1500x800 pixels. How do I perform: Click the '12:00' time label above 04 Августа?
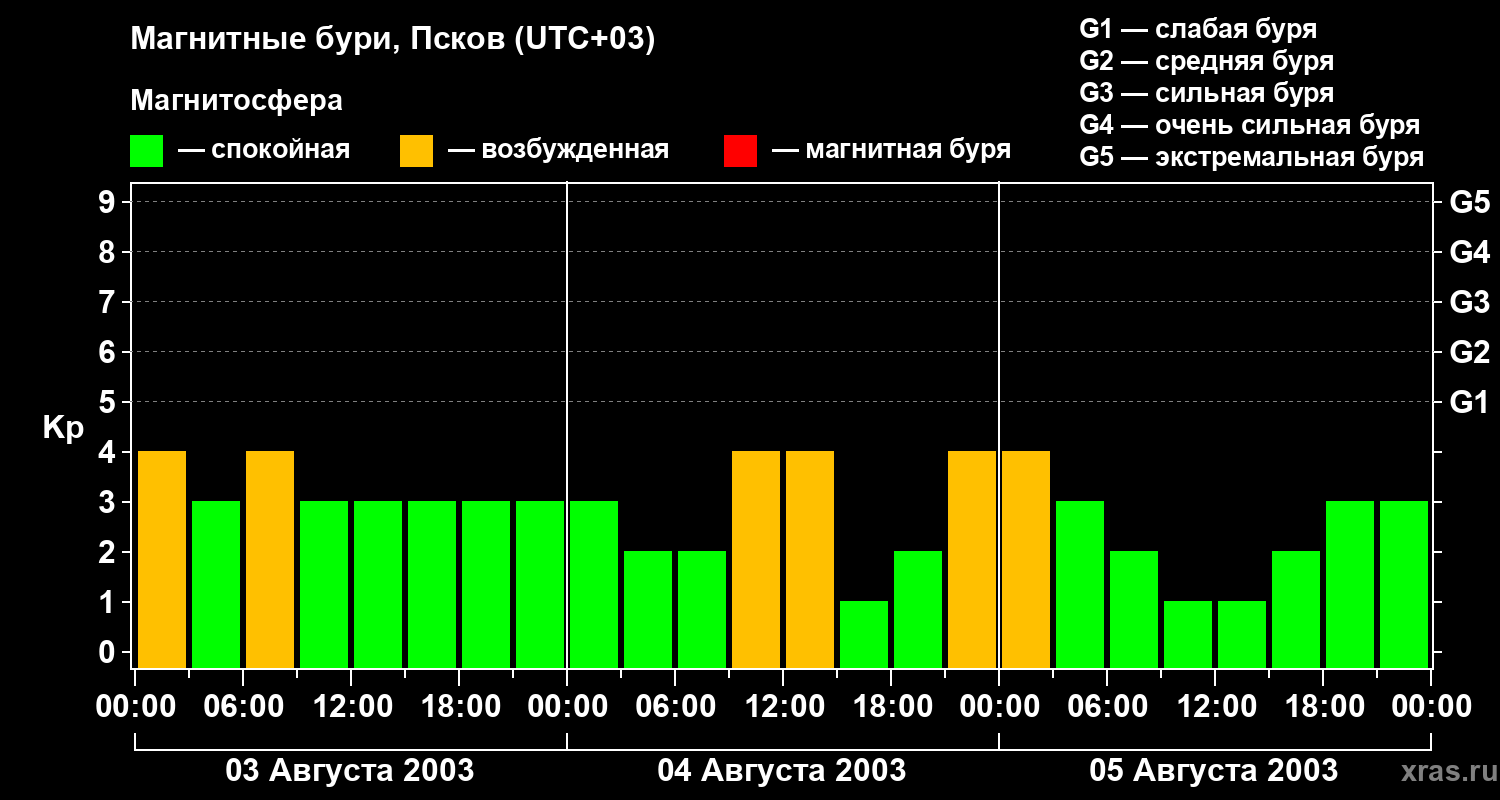tap(783, 706)
